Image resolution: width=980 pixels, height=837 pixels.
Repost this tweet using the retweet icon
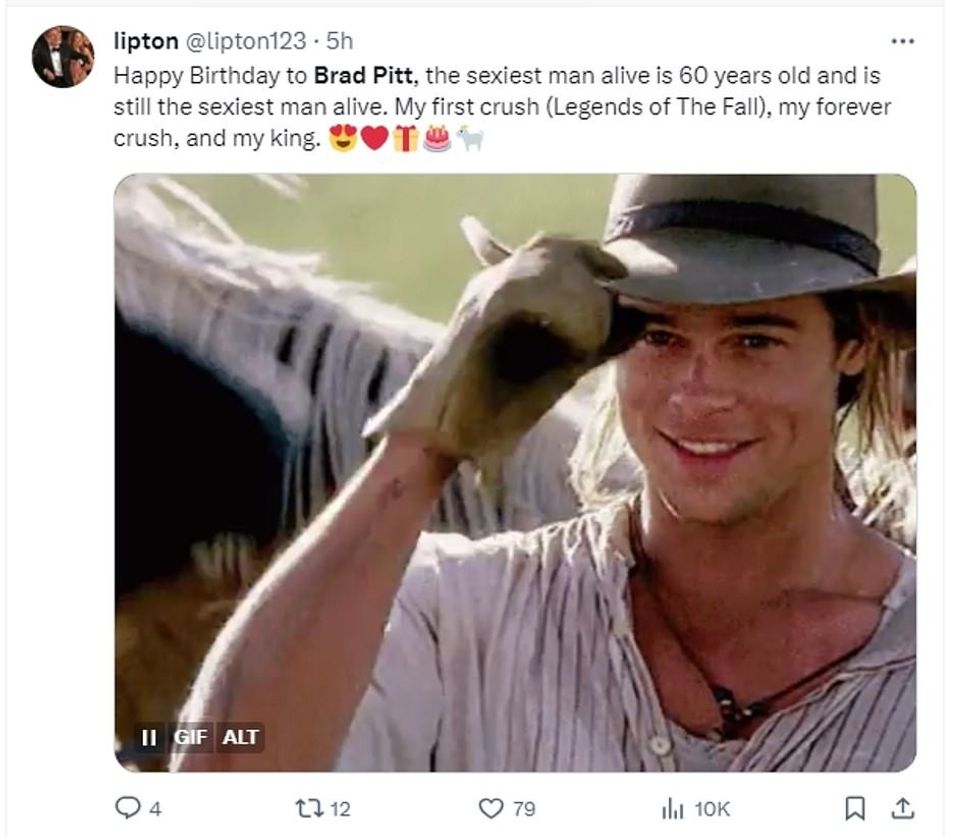click(308, 808)
